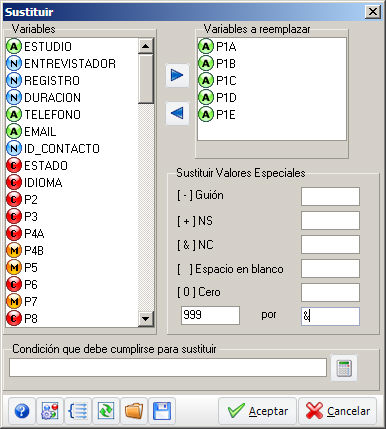Open the condition calculator icon
Viewport: 386px width, 429px height.
tap(344, 368)
